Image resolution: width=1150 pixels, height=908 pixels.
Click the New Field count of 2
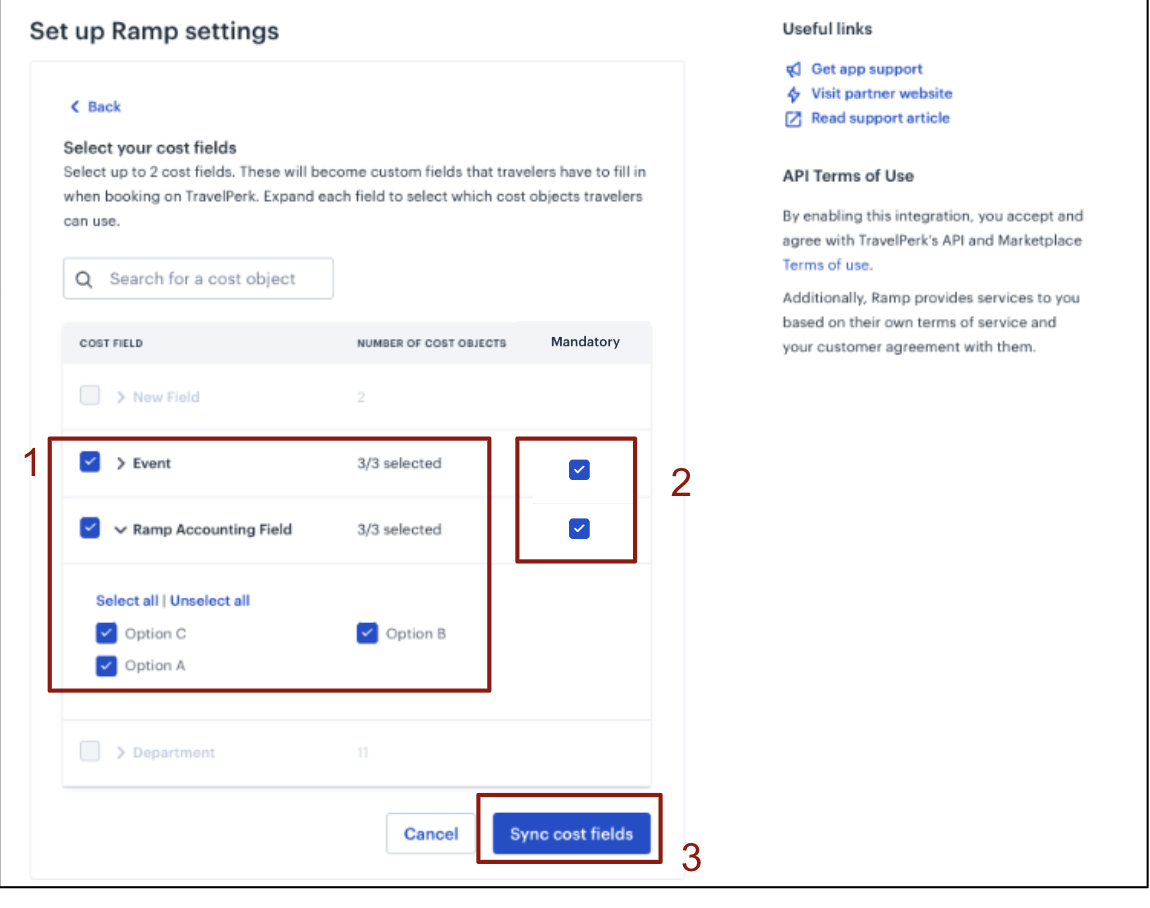(x=361, y=398)
